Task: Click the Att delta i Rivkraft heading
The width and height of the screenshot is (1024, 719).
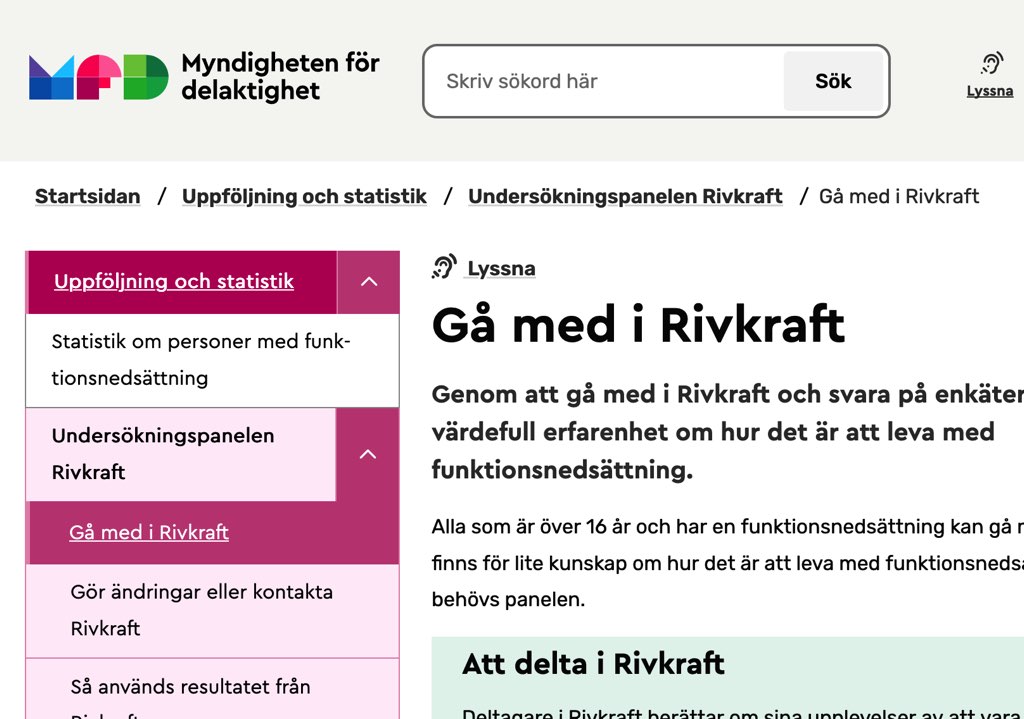Action: pos(593,664)
